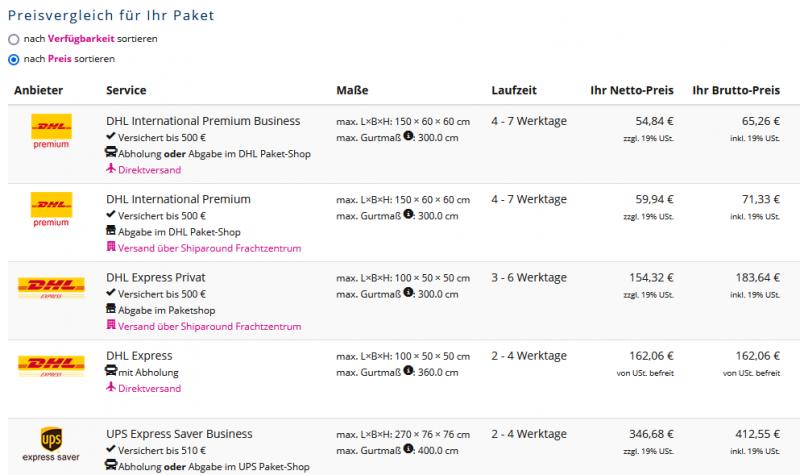The height and width of the screenshot is (475, 800).
Task: Click building icon beside Frachtzentrum in Express Privat row
Action: tap(111, 326)
